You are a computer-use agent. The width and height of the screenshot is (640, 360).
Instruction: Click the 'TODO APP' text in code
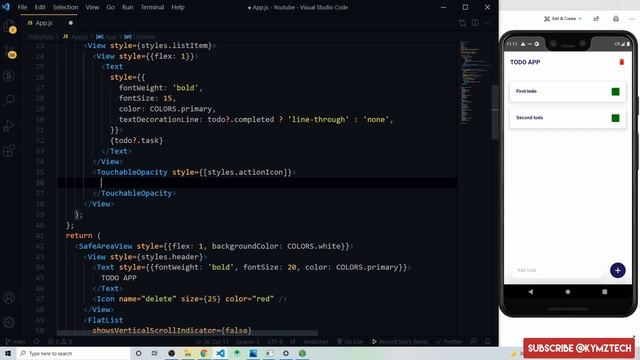119,278
